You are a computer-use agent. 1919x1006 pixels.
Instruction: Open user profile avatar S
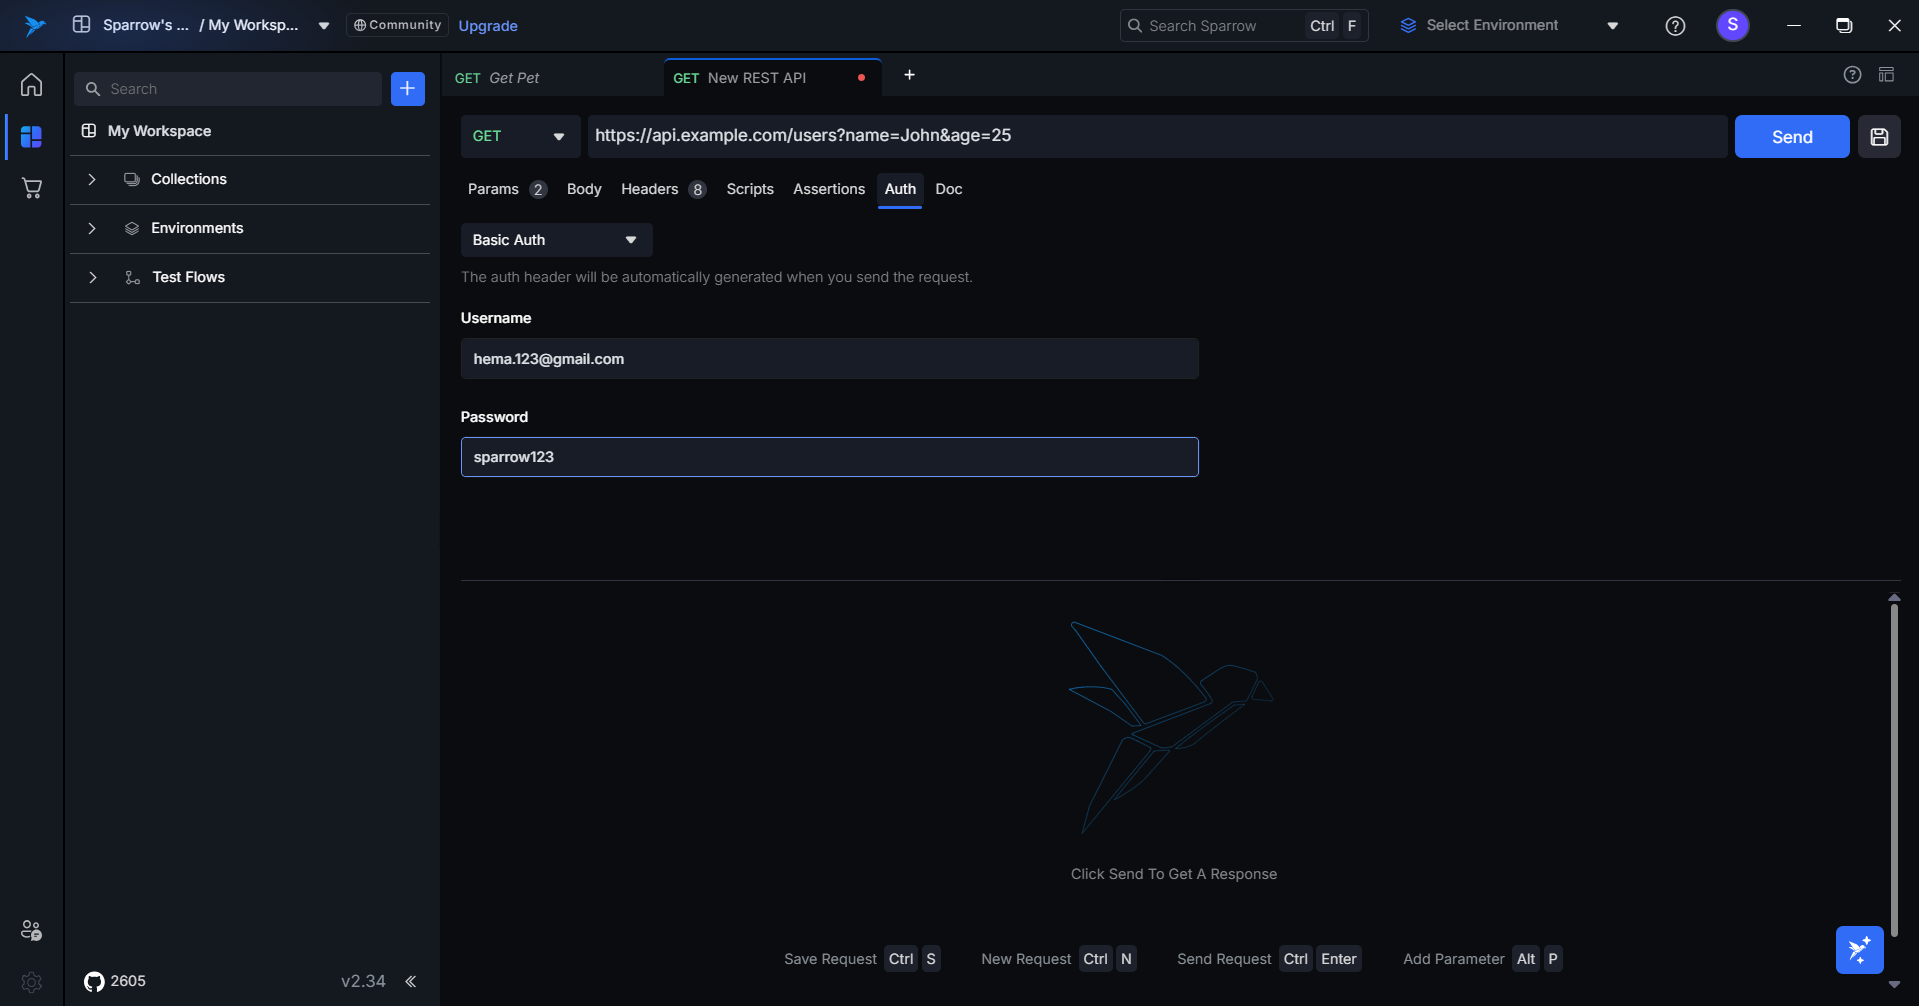(x=1732, y=25)
